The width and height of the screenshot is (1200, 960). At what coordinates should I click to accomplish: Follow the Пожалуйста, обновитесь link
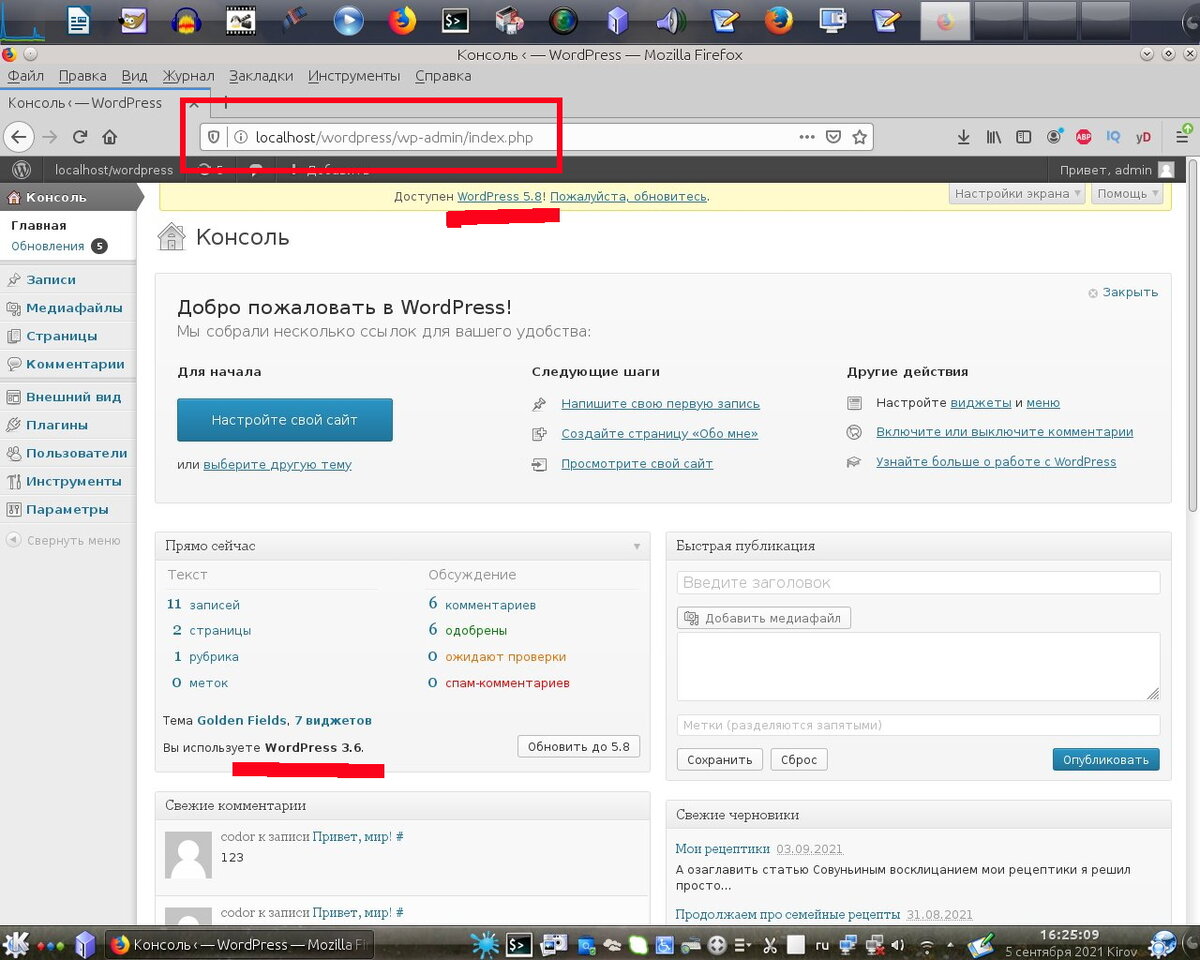tap(628, 197)
